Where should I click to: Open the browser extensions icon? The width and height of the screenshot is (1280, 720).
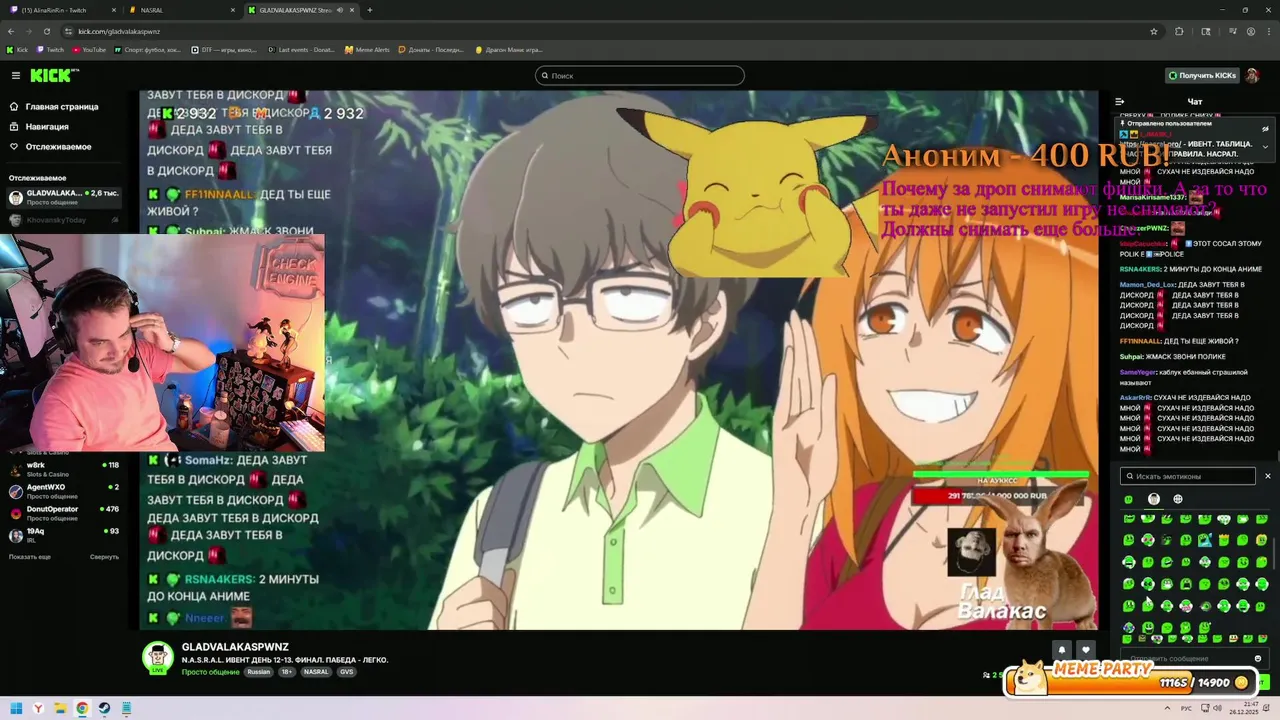point(1179,31)
